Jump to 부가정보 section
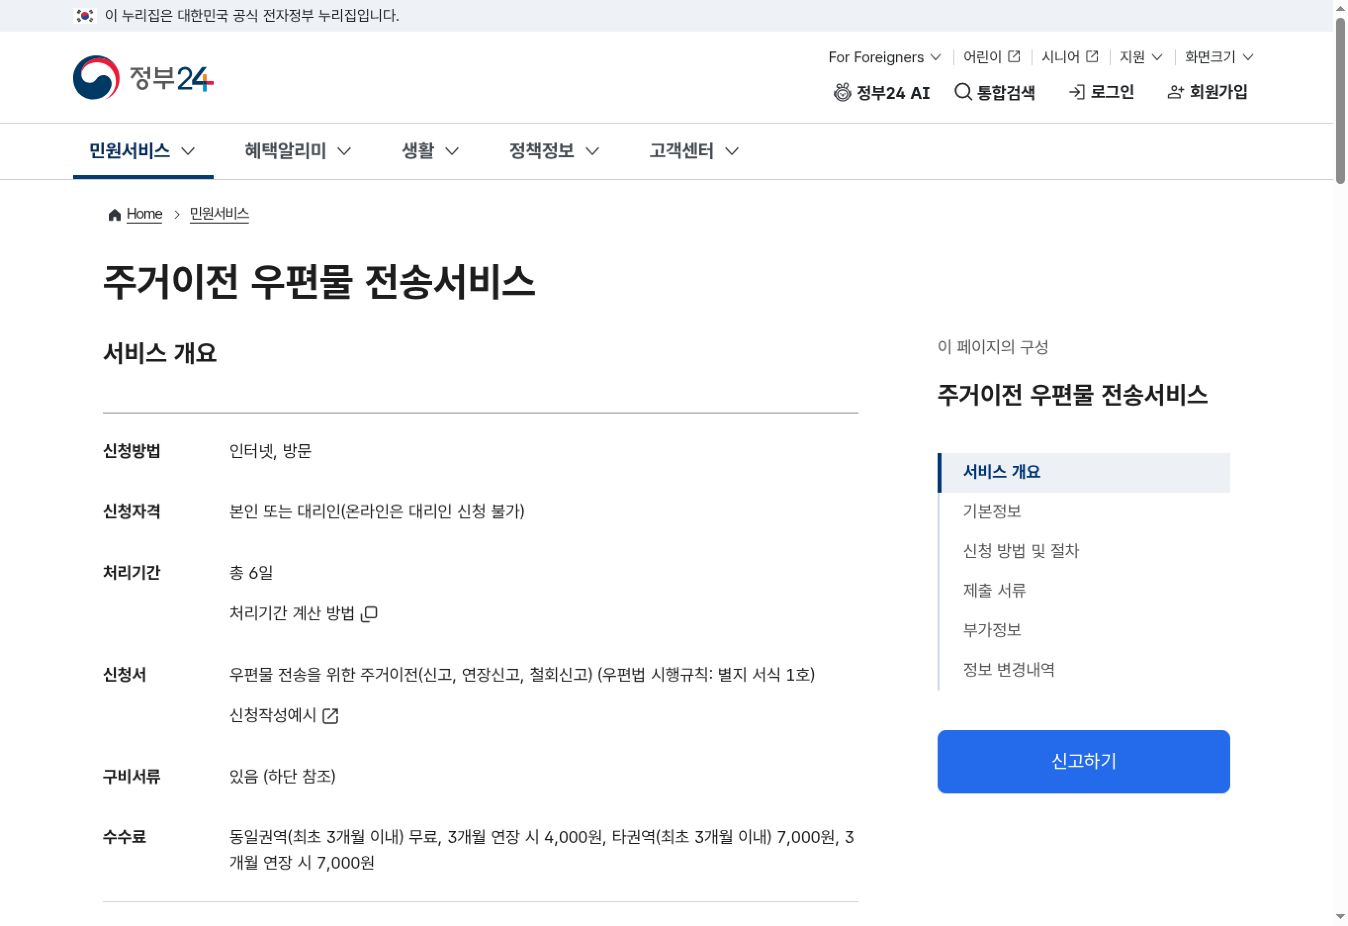 [x=992, y=630]
